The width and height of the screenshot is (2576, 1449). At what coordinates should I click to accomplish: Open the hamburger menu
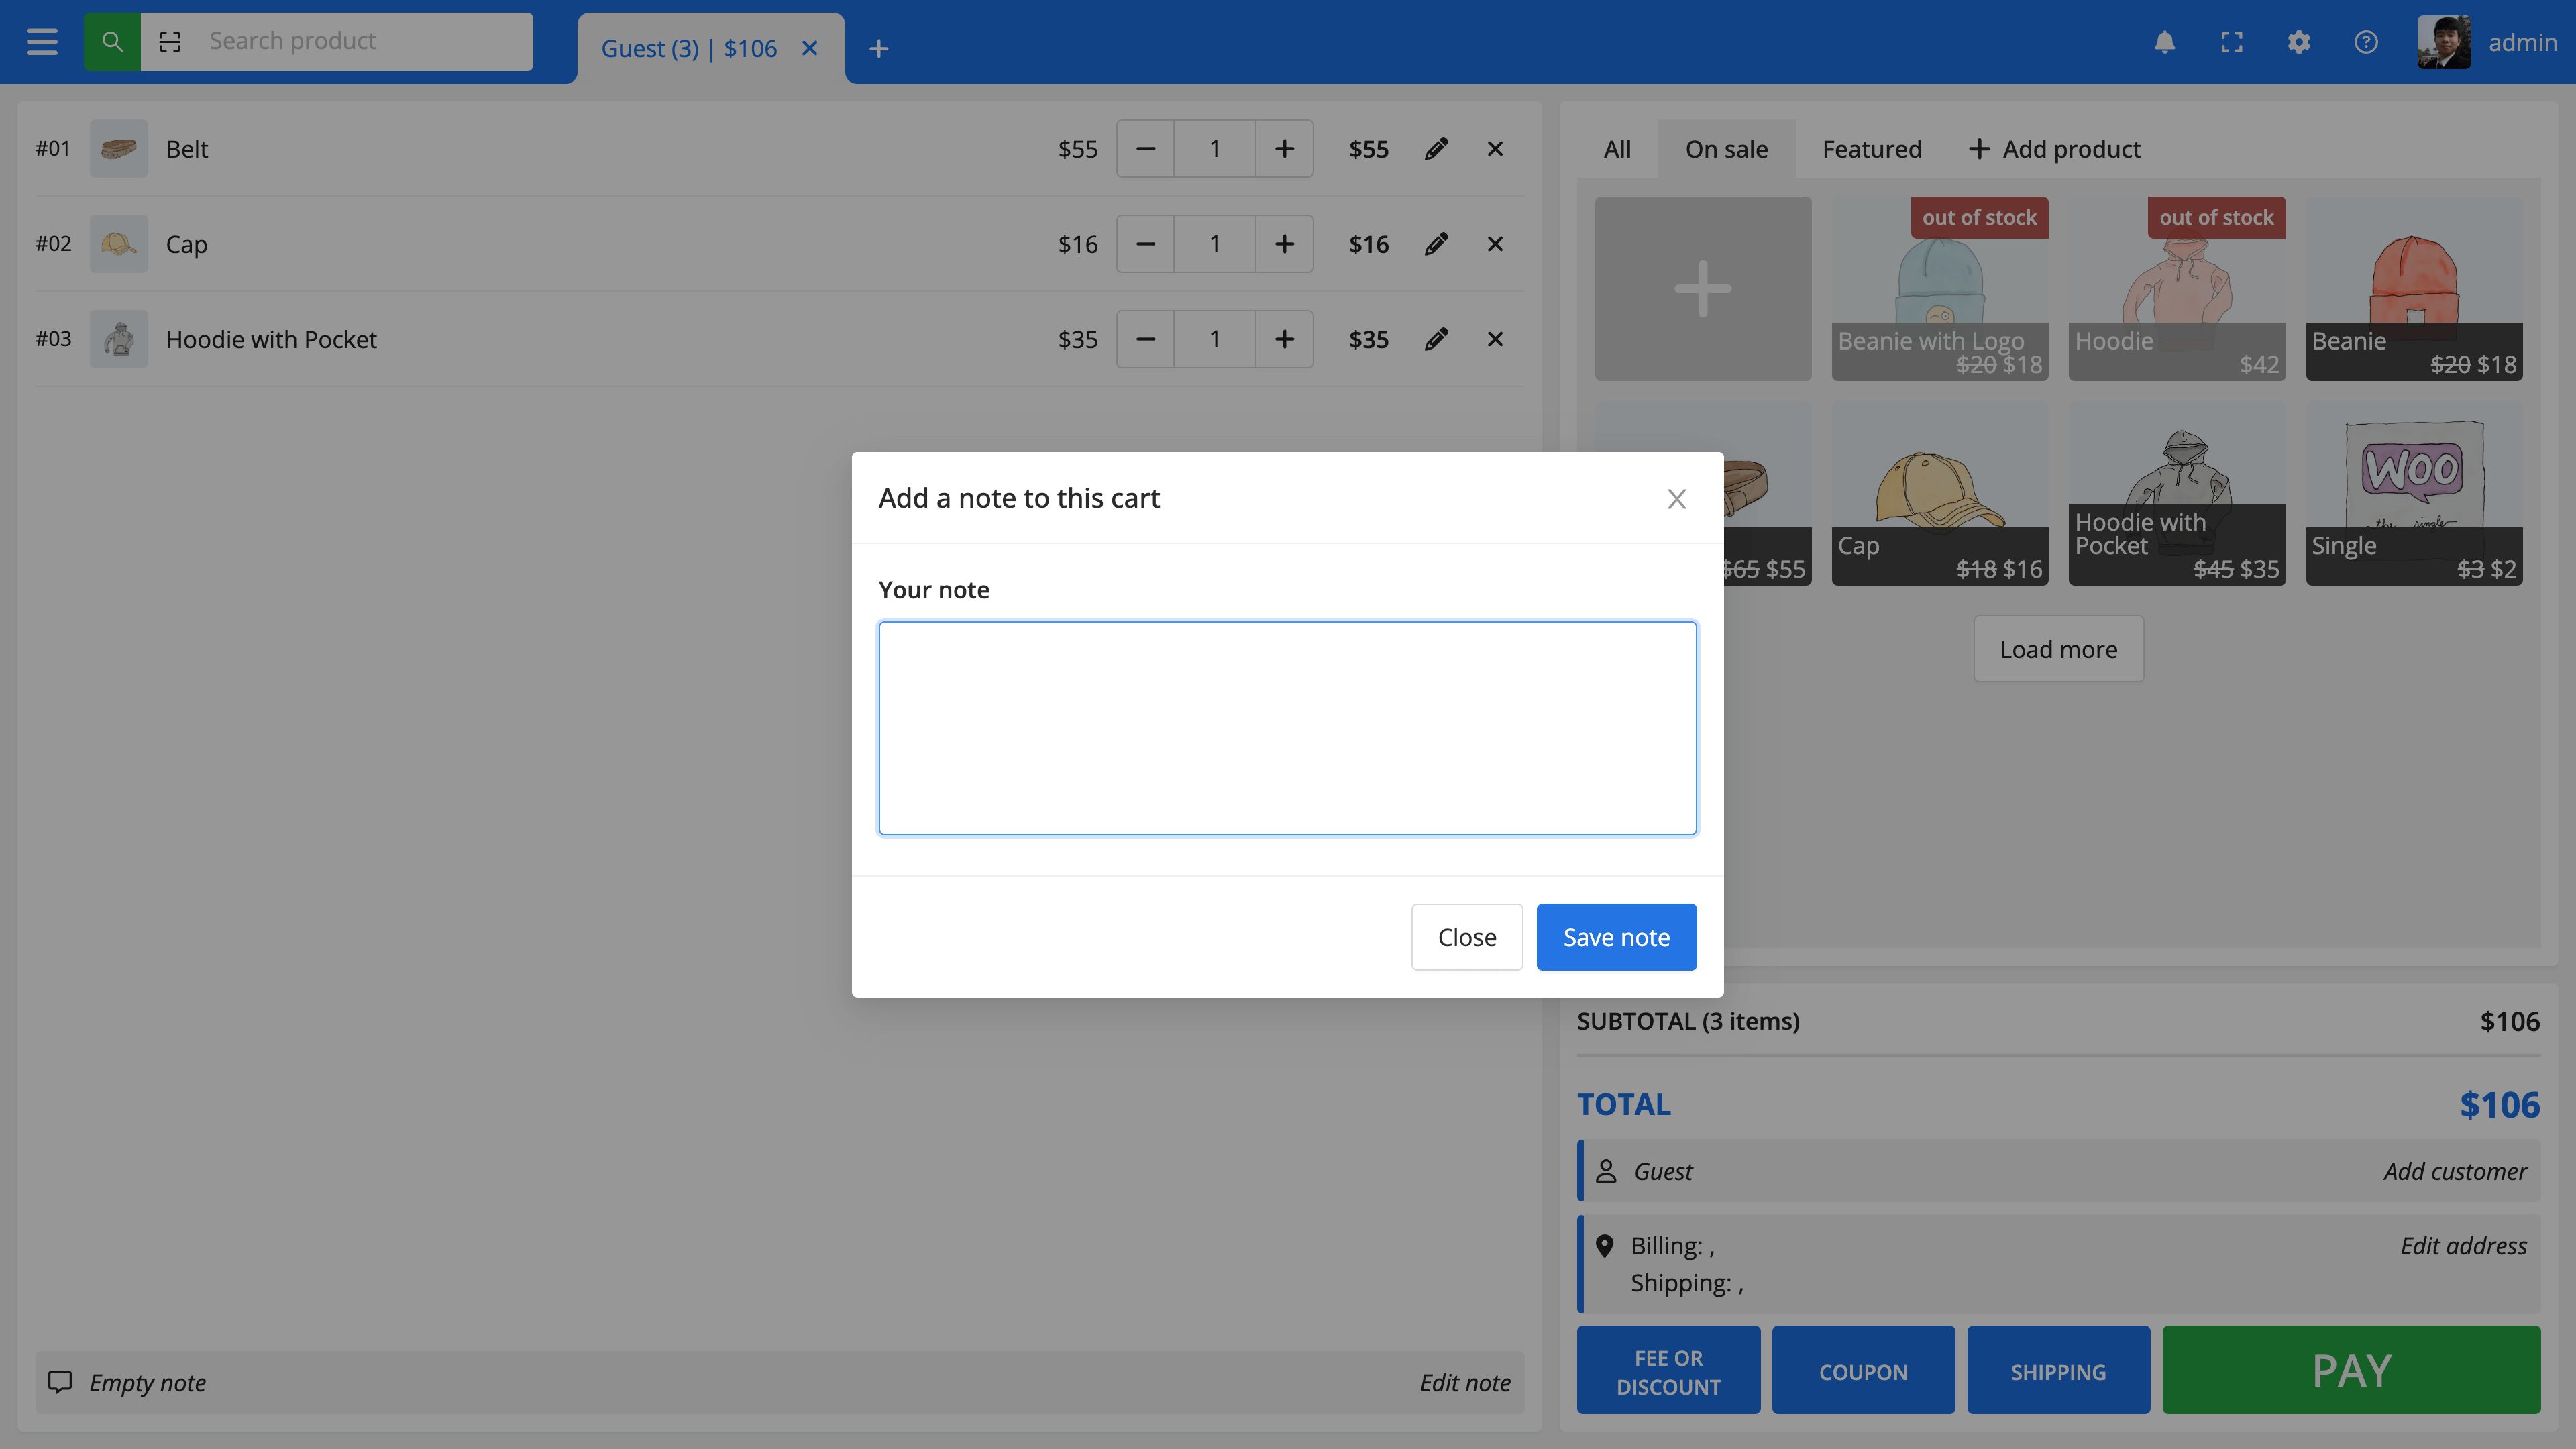42,42
